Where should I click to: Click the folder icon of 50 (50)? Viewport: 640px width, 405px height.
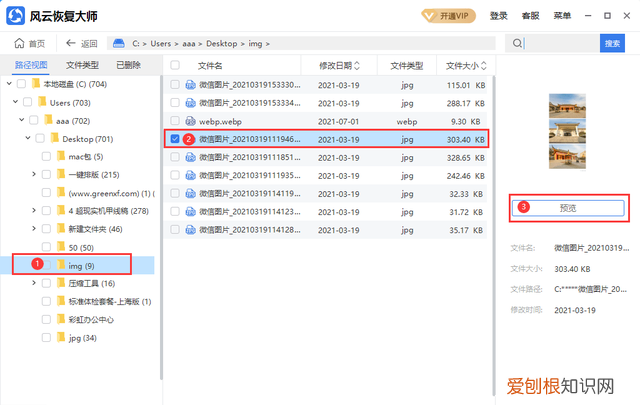[x=61, y=247]
